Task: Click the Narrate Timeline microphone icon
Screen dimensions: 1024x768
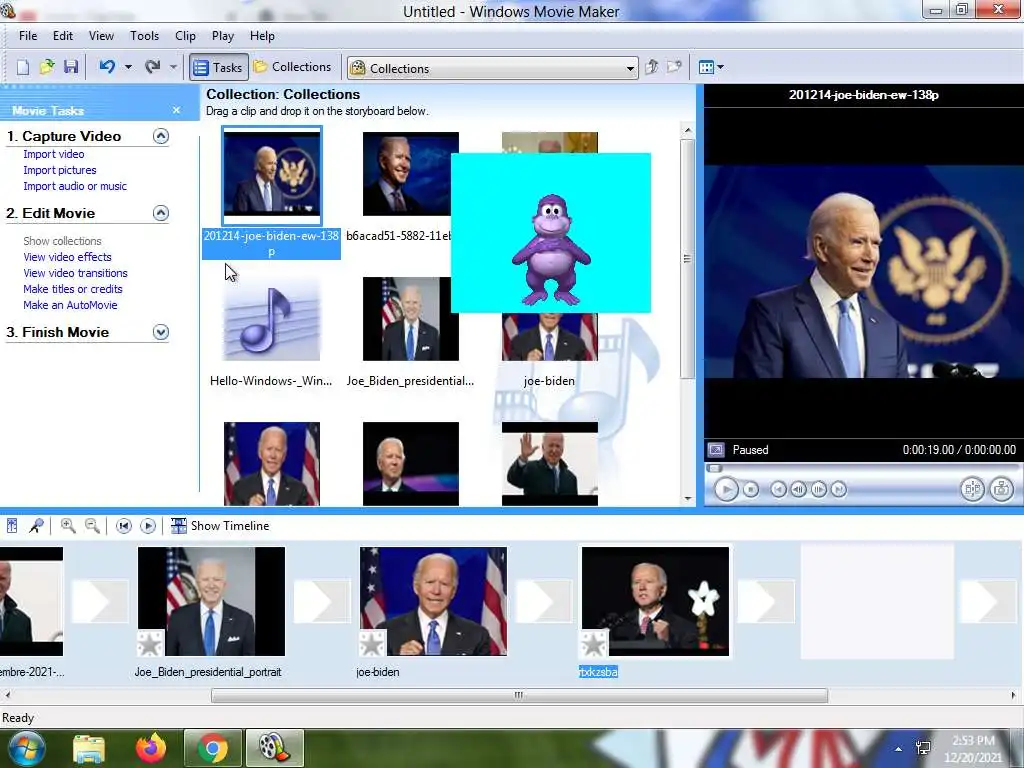Action: pos(37,526)
